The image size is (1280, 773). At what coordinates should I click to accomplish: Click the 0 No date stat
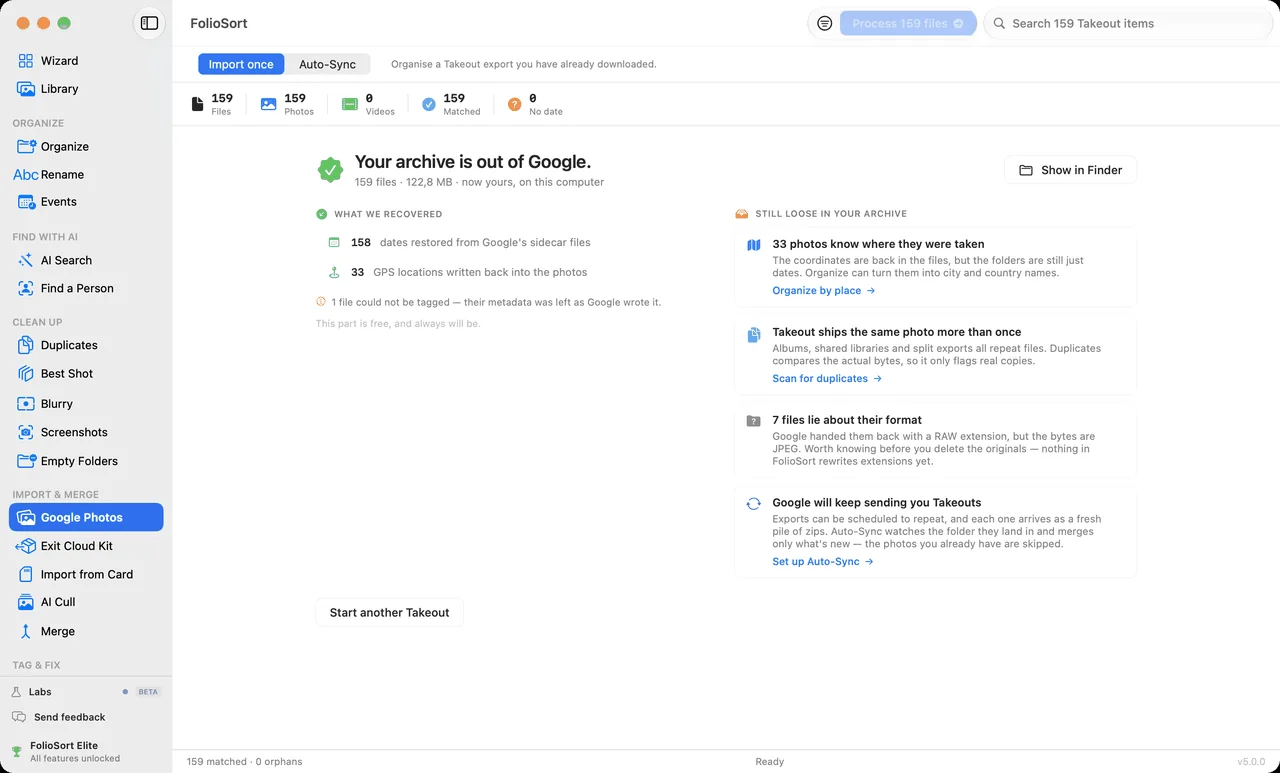[x=535, y=104]
